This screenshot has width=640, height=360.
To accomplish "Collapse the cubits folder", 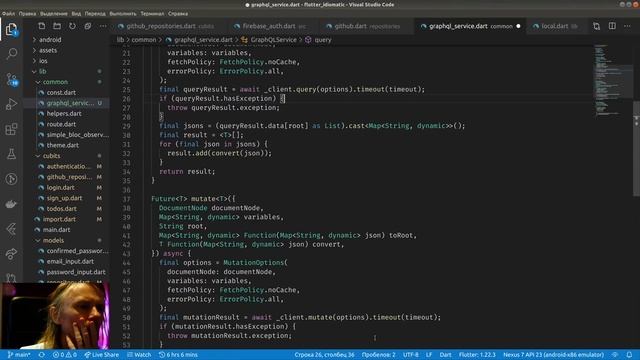I will click(x=51, y=156).
